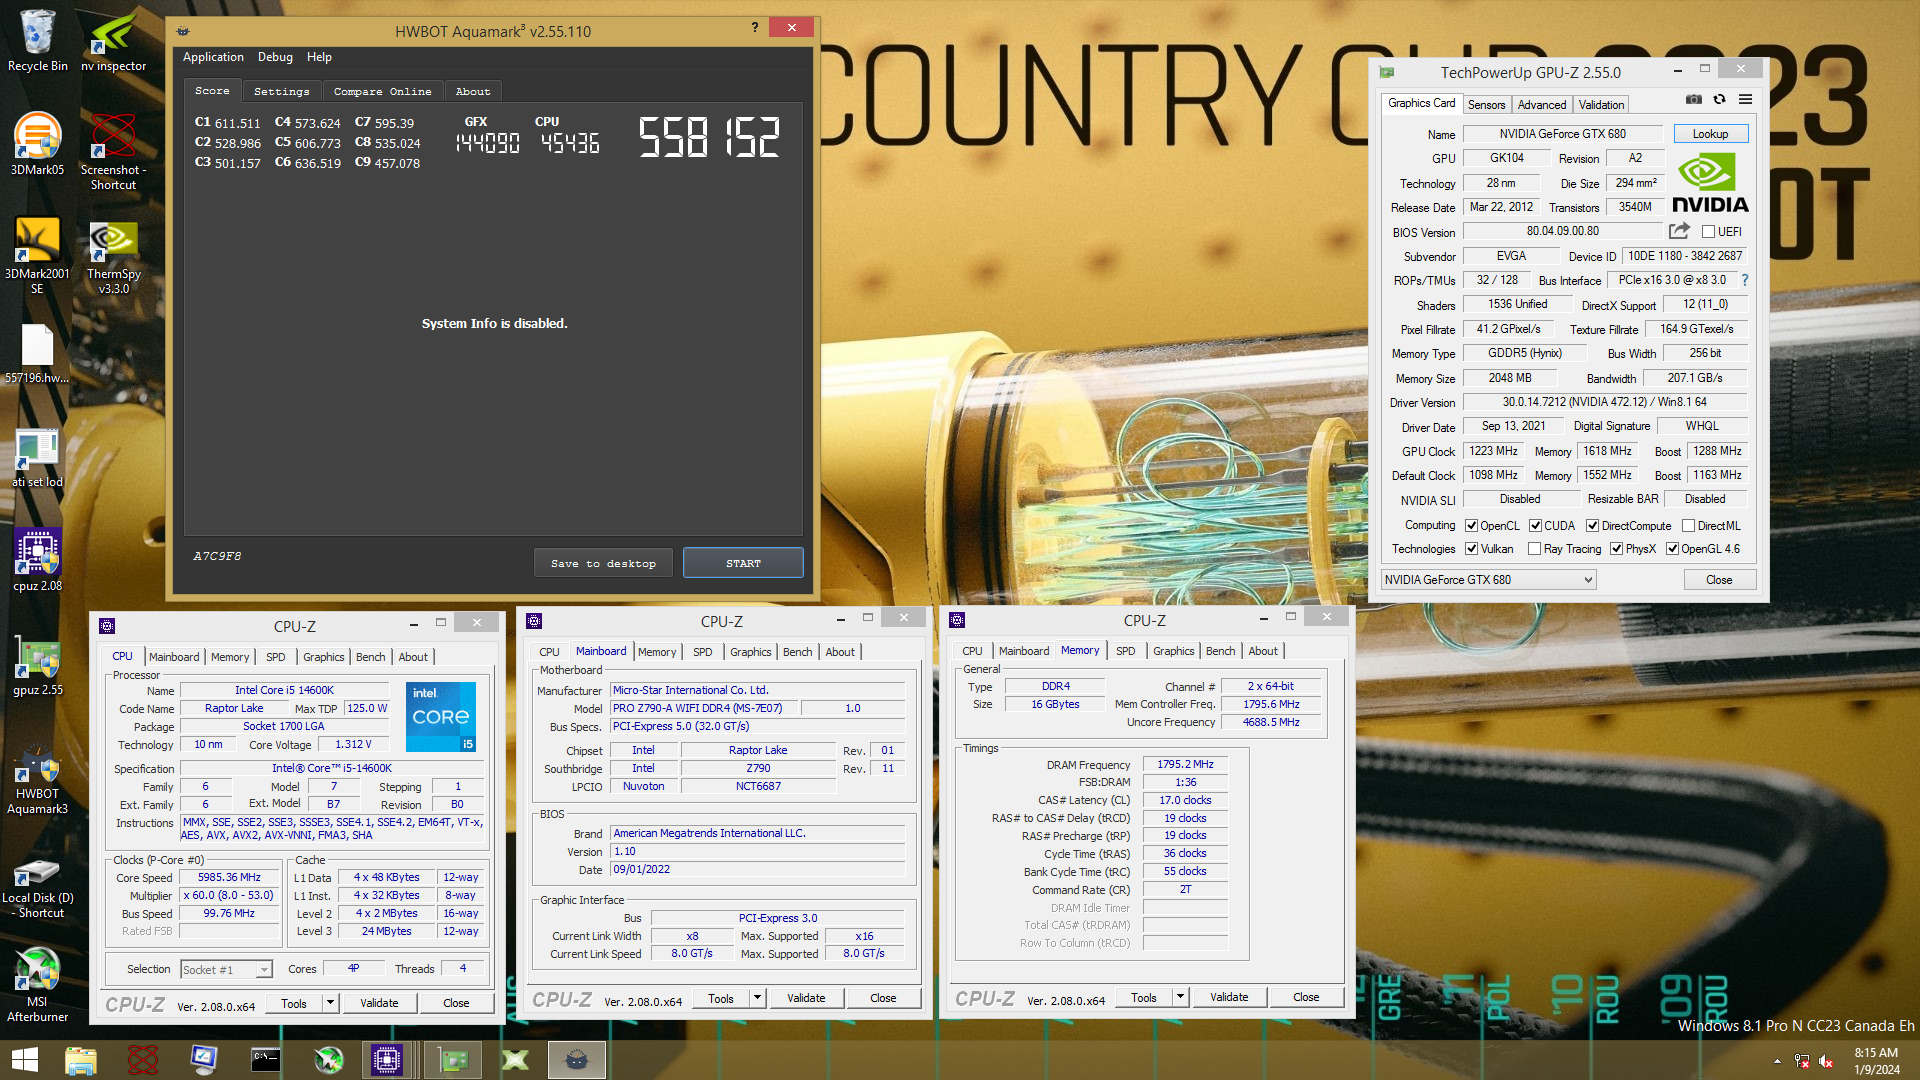Image resolution: width=1920 pixels, height=1080 pixels.
Task: Click Save to desktop button
Action: pyautogui.click(x=603, y=563)
